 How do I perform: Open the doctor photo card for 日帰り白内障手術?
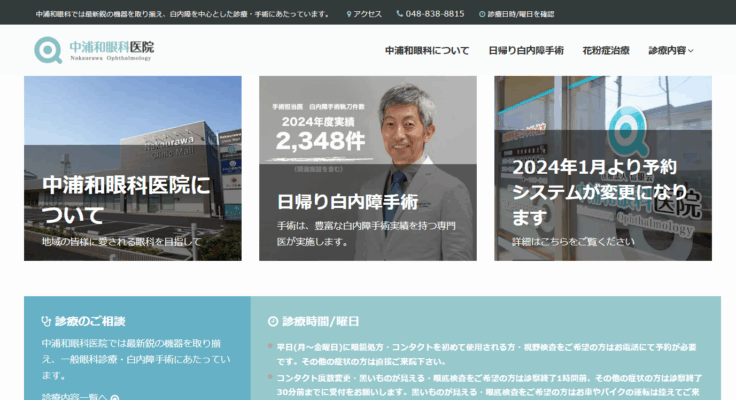pyautogui.click(x=367, y=168)
